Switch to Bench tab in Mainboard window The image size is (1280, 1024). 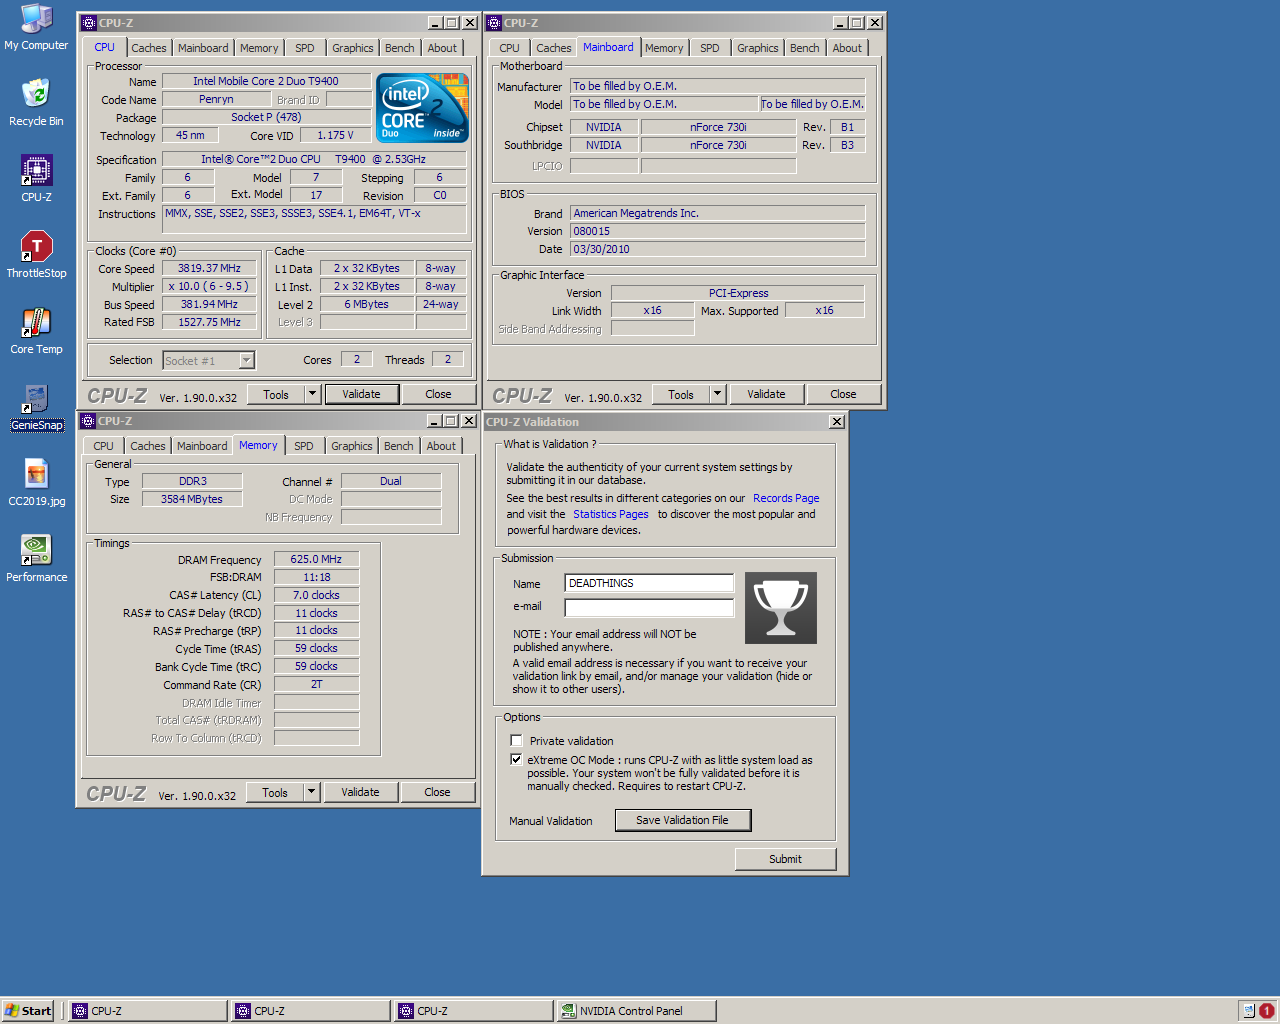tap(805, 48)
